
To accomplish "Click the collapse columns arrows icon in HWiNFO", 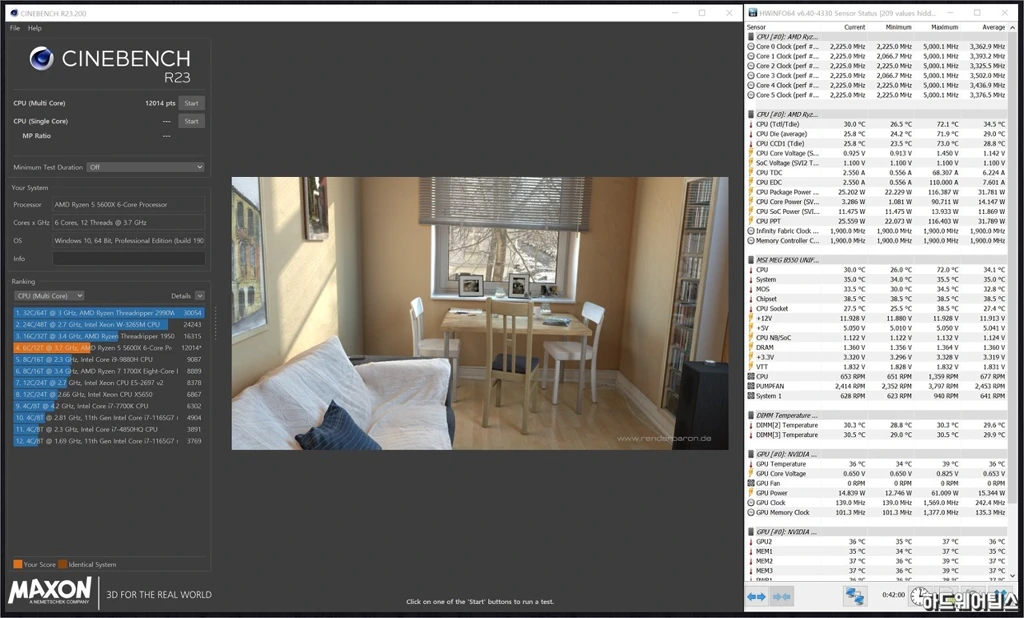I will tap(781, 596).
